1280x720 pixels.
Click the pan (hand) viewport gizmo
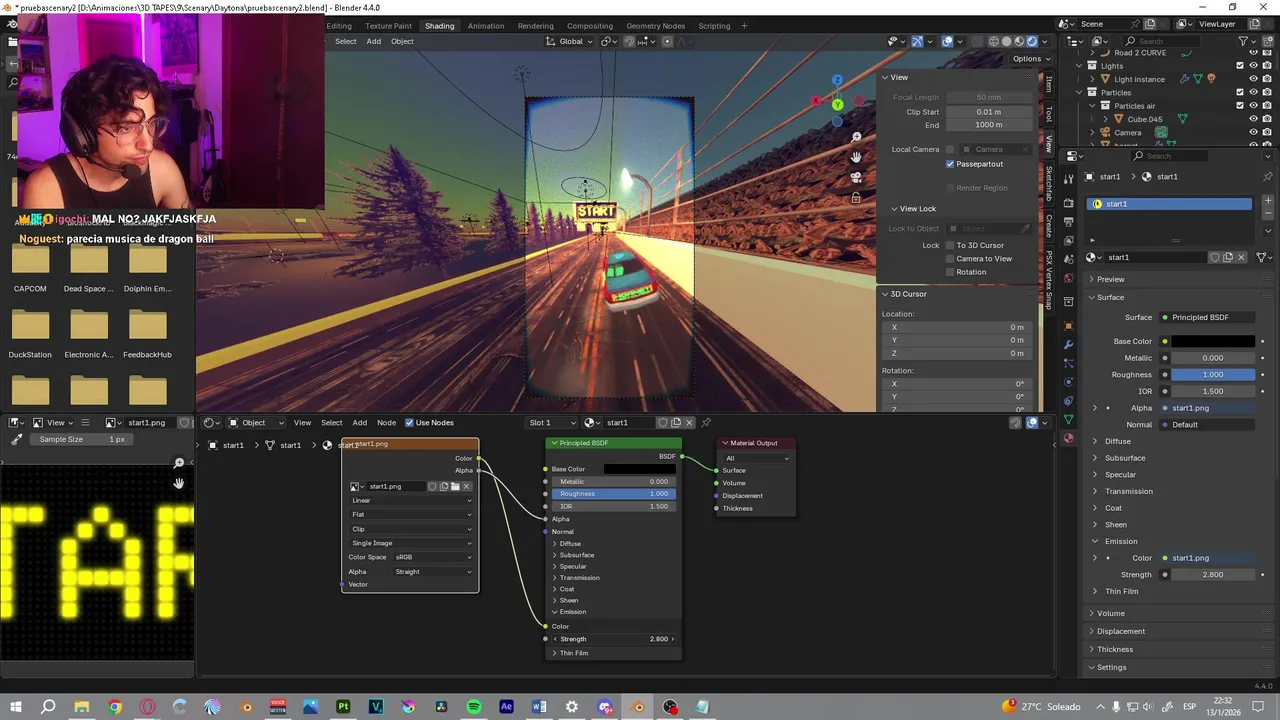click(x=856, y=157)
